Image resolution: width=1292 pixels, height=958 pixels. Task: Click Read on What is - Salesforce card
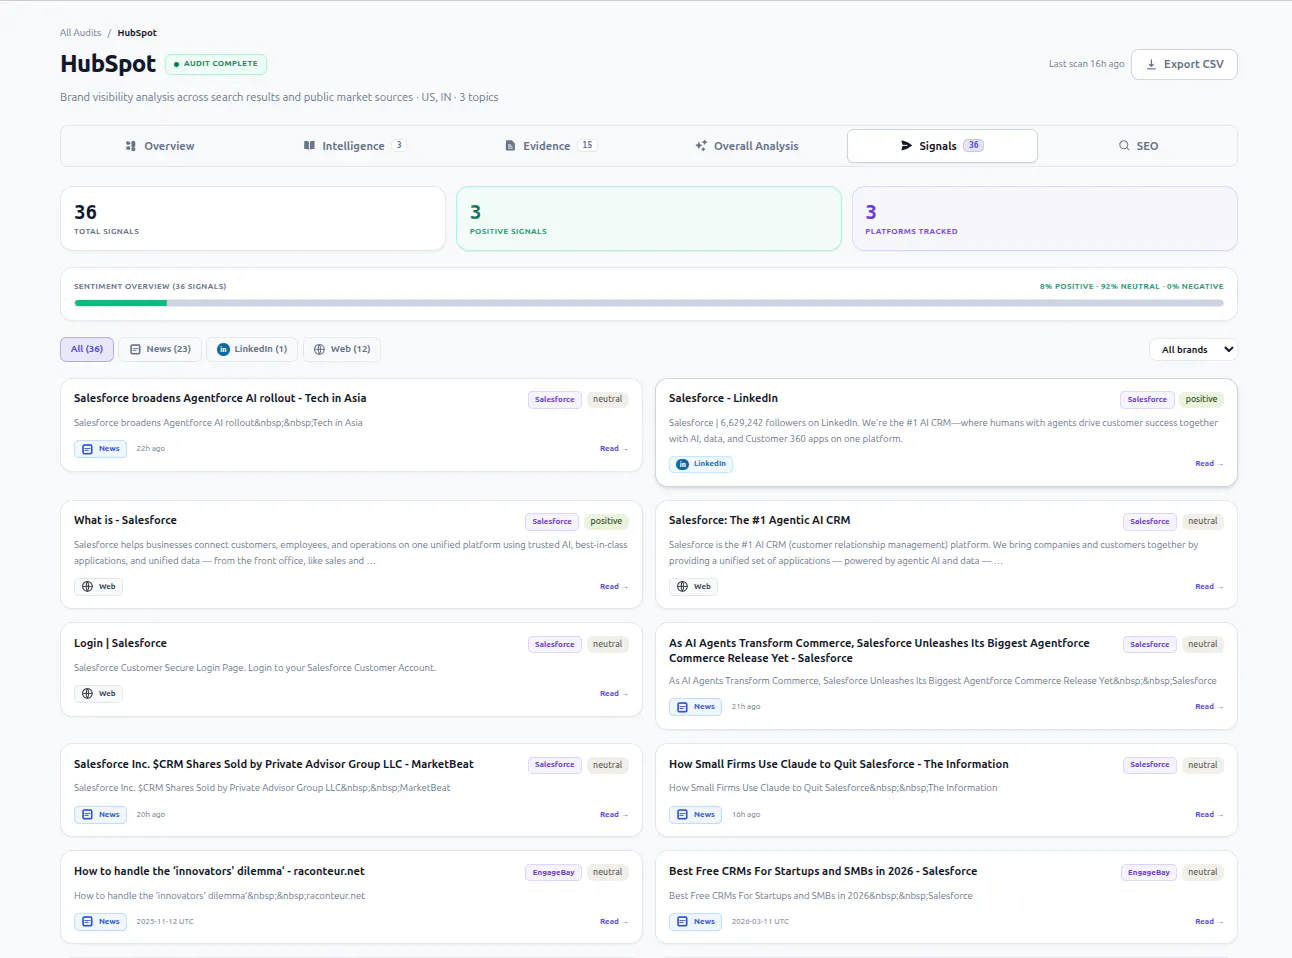[x=613, y=587]
